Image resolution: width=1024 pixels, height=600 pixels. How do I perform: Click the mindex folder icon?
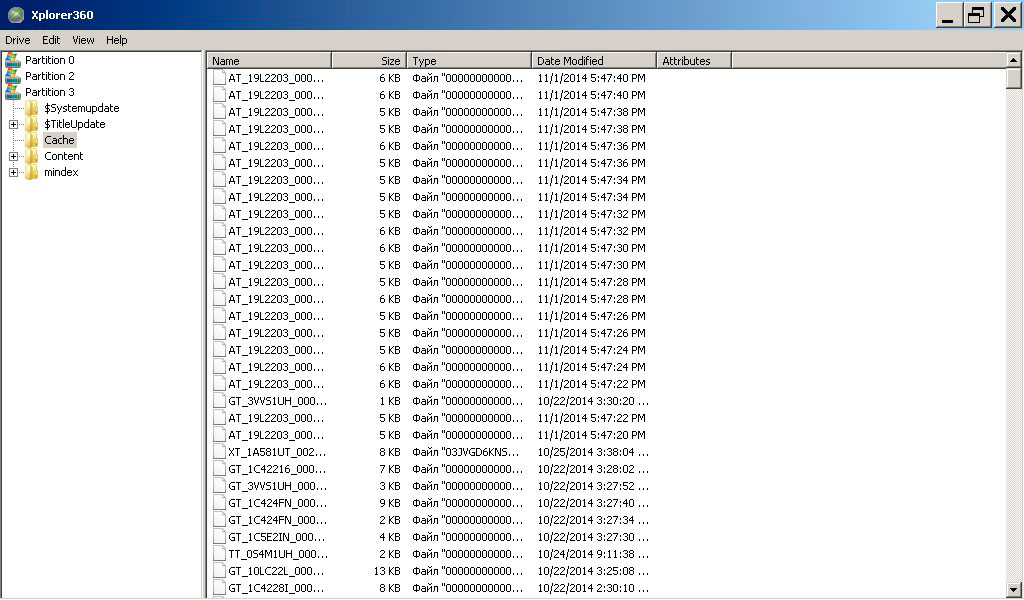32,172
